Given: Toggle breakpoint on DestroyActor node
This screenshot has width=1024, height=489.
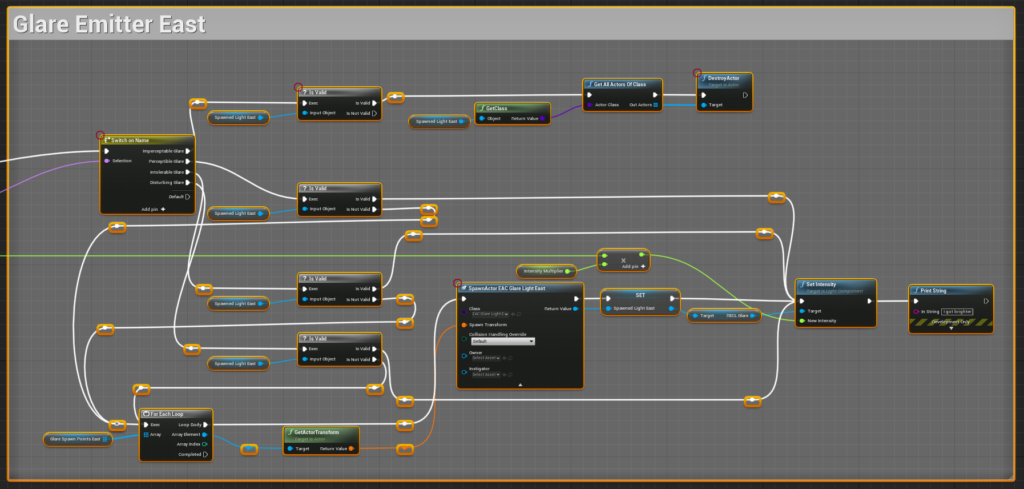Looking at the screenshot, I should (x=698, y=73).
